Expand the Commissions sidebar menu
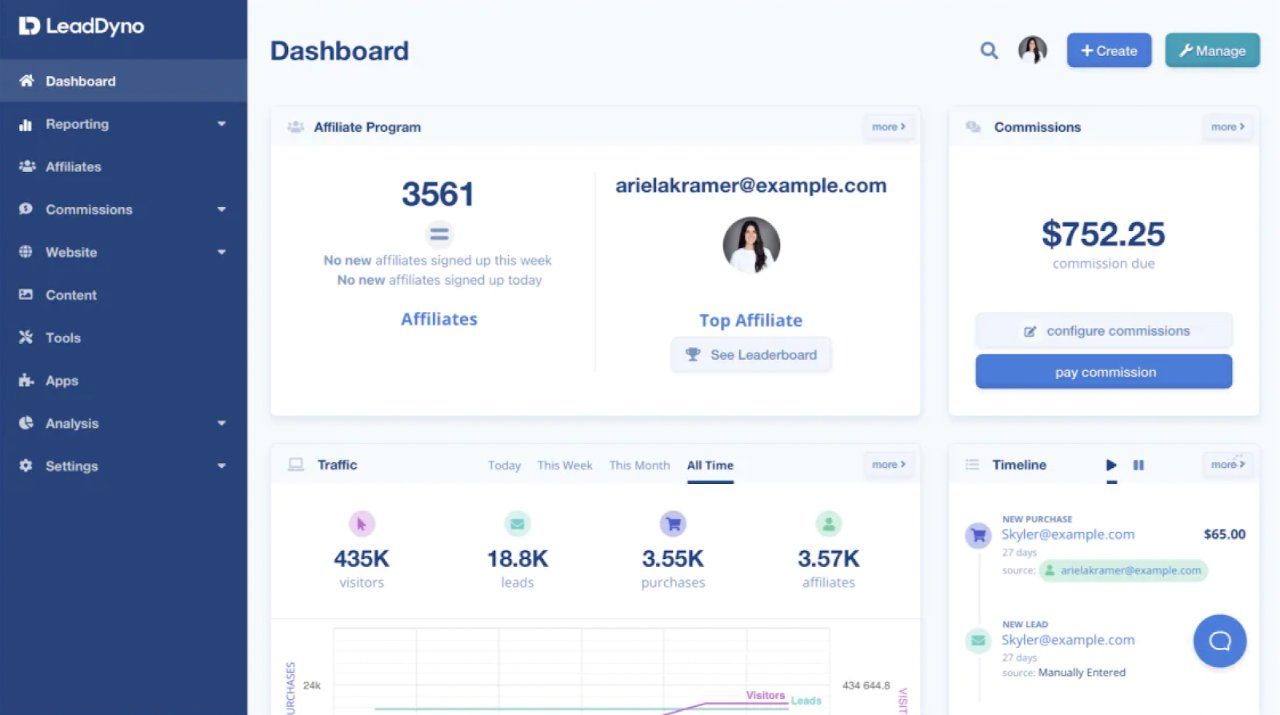This screenshot has height=715, width=1280. click(221, 209)
